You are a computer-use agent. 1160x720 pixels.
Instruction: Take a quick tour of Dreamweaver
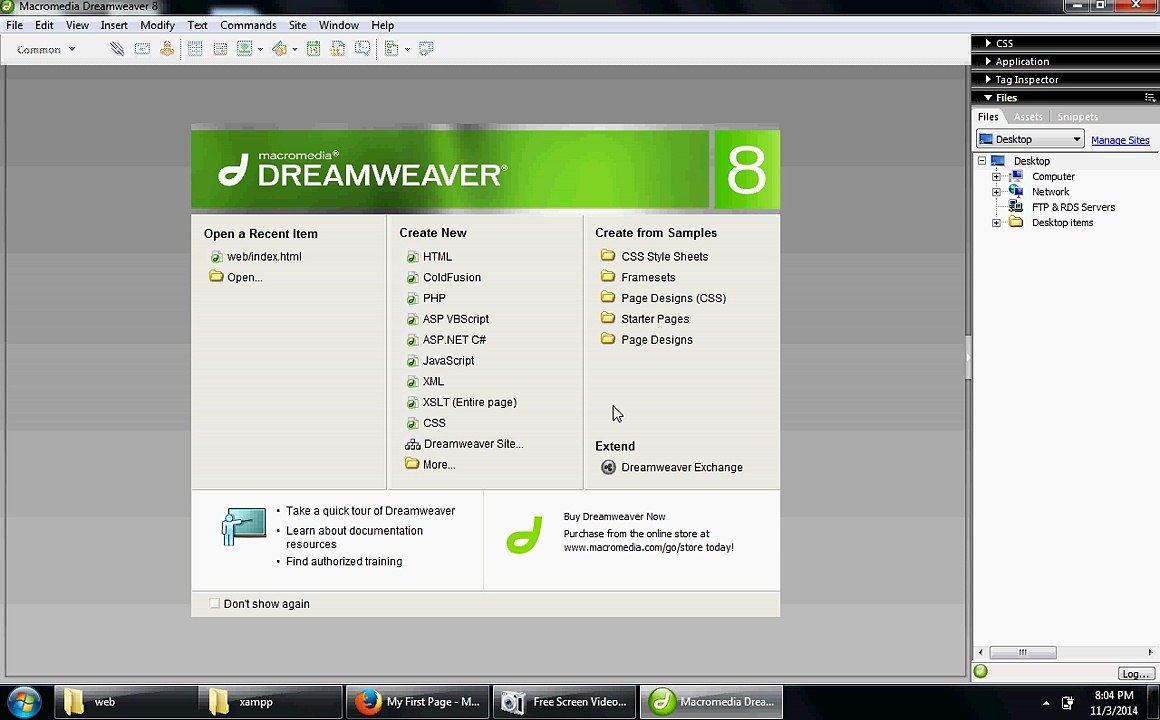point(371,511)
